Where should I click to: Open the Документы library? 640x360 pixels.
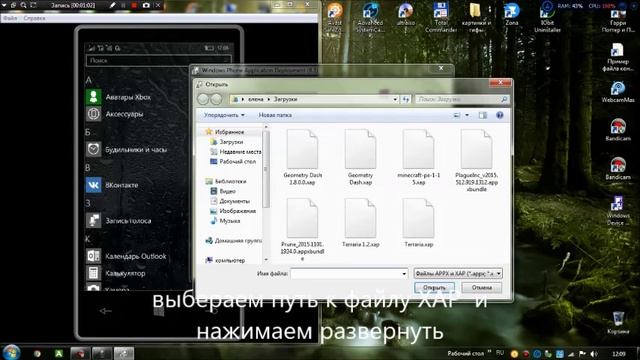pyautogui.click(x=234, y=201)
